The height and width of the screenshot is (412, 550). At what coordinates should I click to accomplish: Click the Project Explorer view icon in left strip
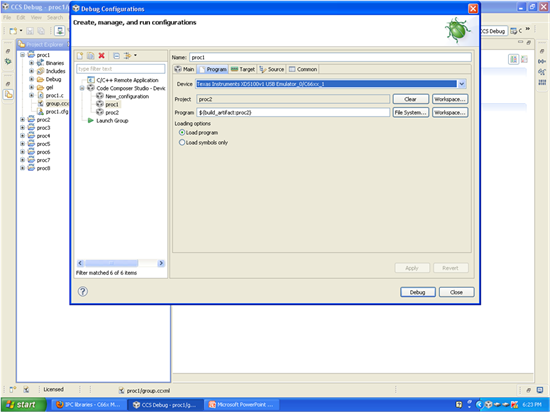tap(8, 94)
